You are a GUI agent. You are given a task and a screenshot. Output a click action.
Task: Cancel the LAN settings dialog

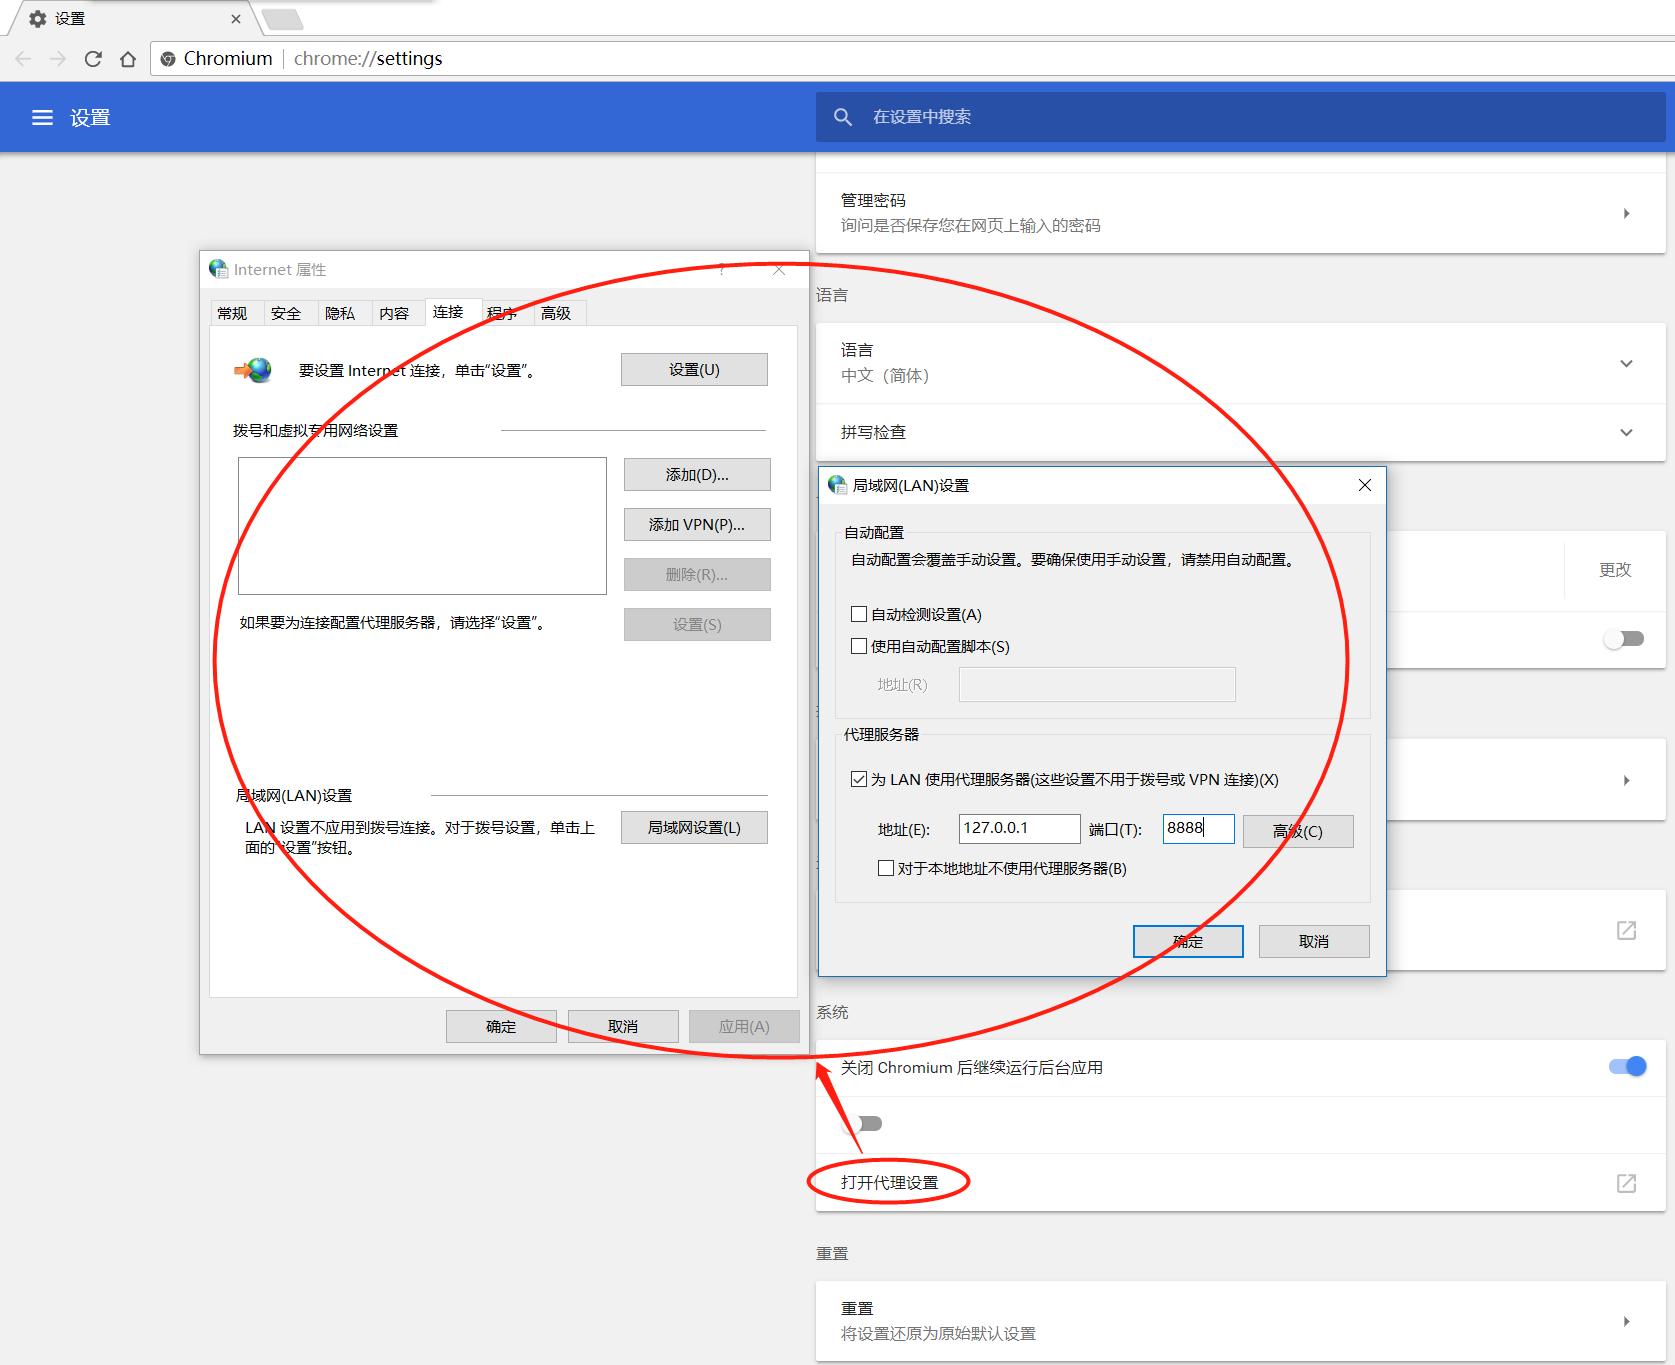tap(1314, 941)
